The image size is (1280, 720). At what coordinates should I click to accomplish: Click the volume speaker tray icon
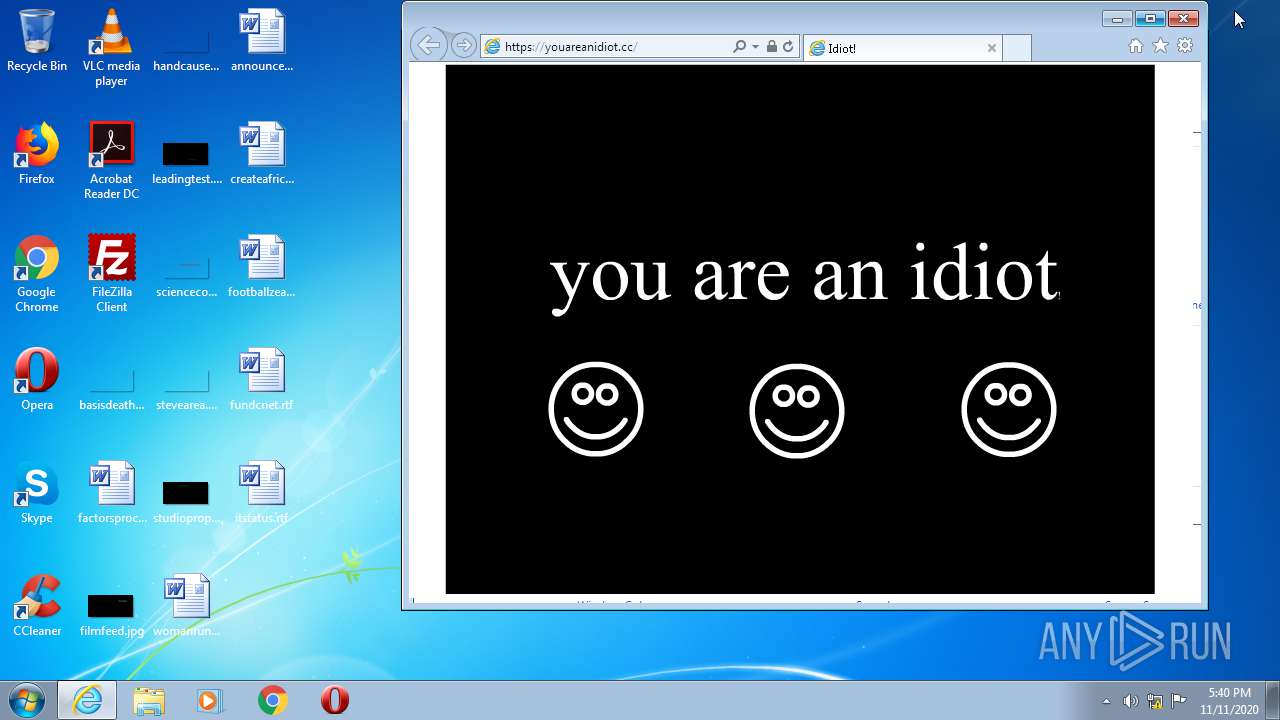point(1130,701)
